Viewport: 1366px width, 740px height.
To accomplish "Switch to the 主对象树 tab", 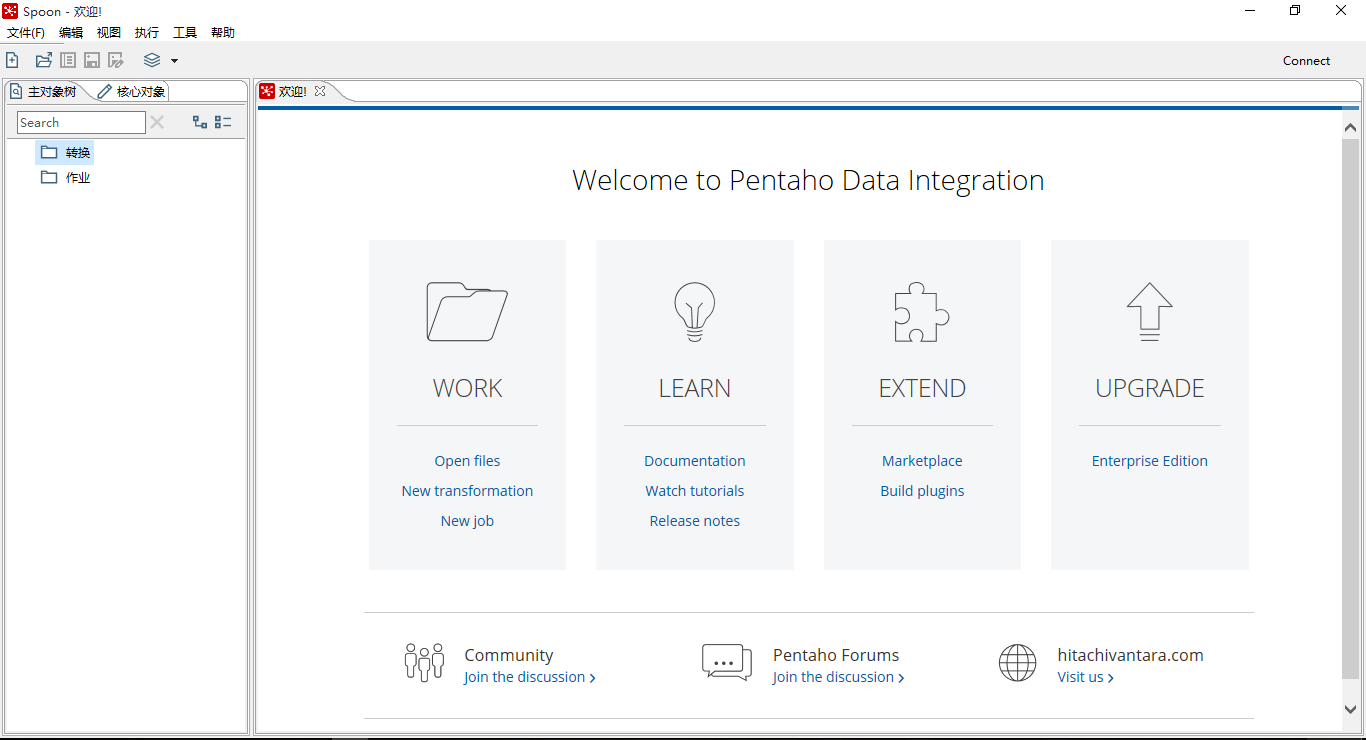I will 44,91.
